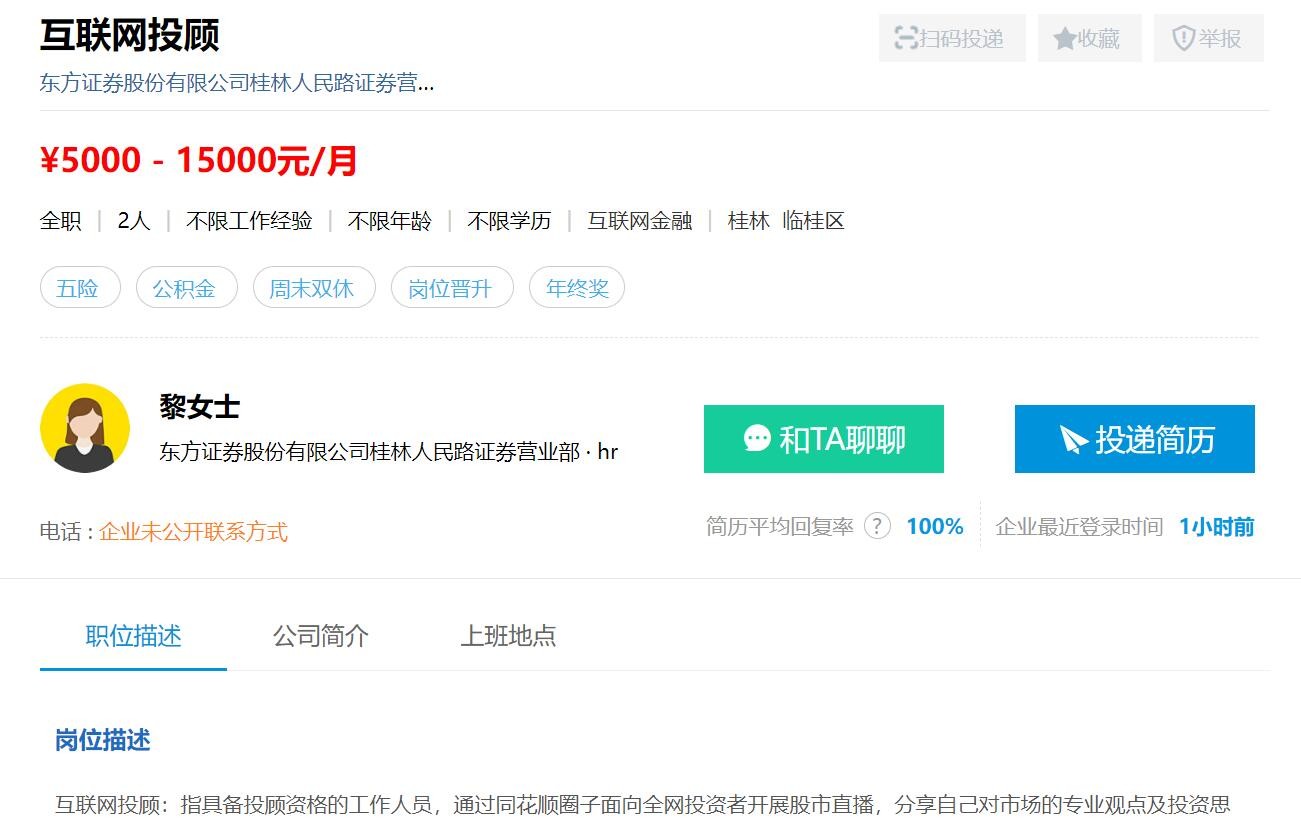Click the 公积金 benefit tag
This screenshot has height=828, width=1301.
pos(186,288)
